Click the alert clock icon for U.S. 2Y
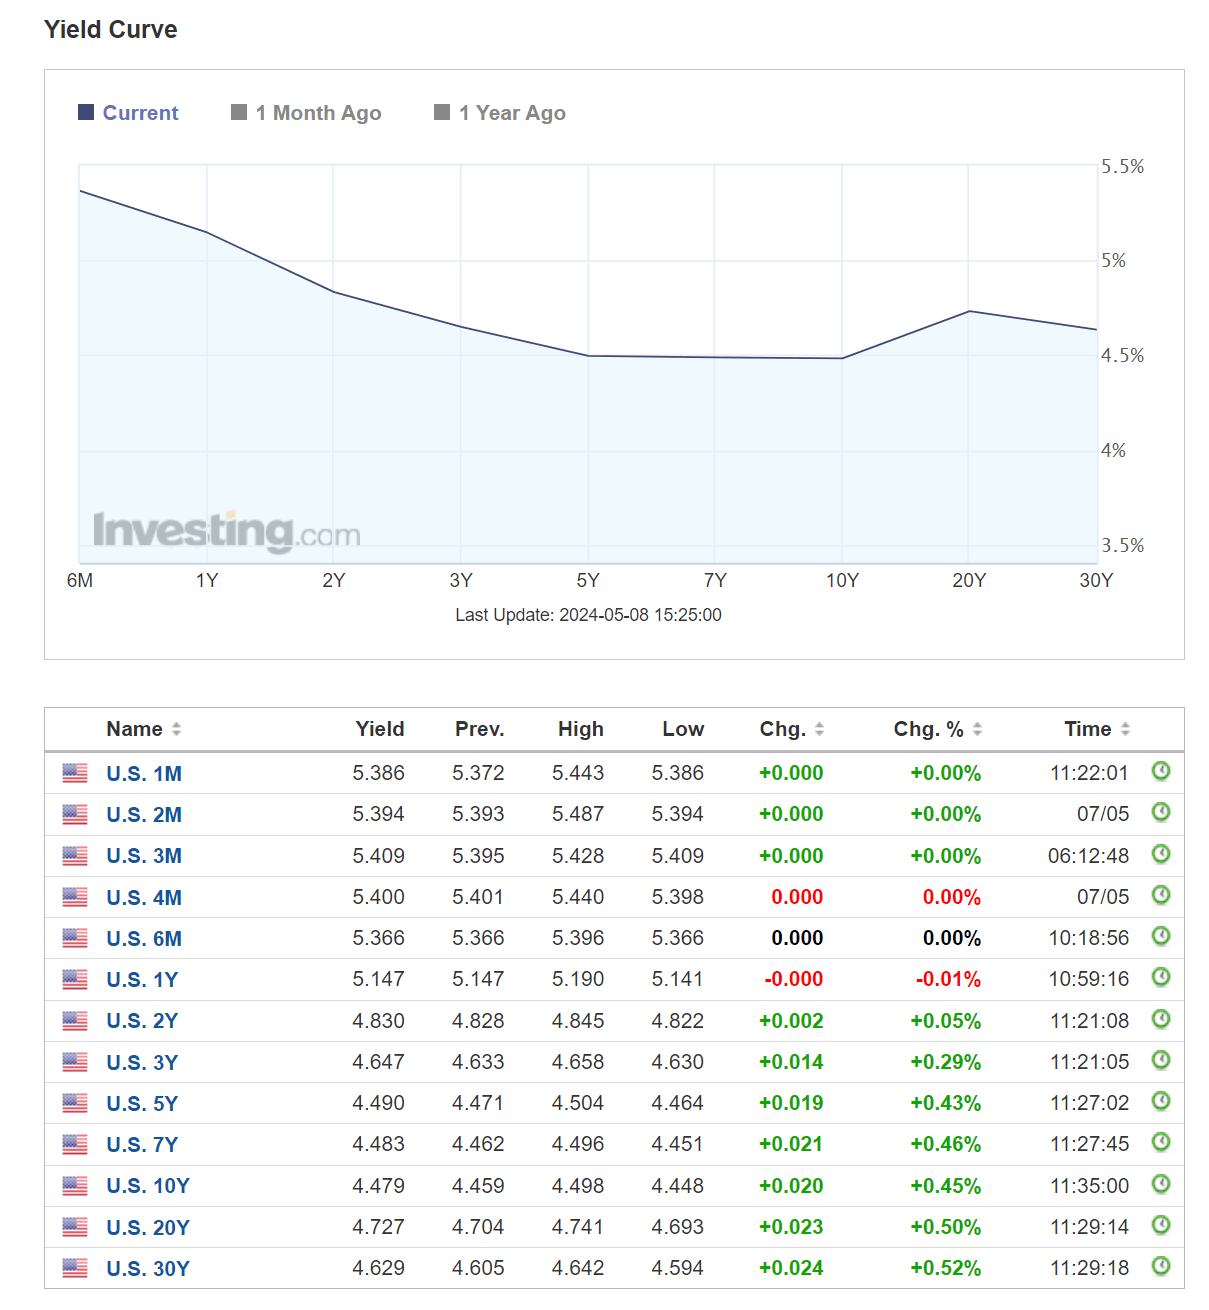 (x=1160, y=1019)
